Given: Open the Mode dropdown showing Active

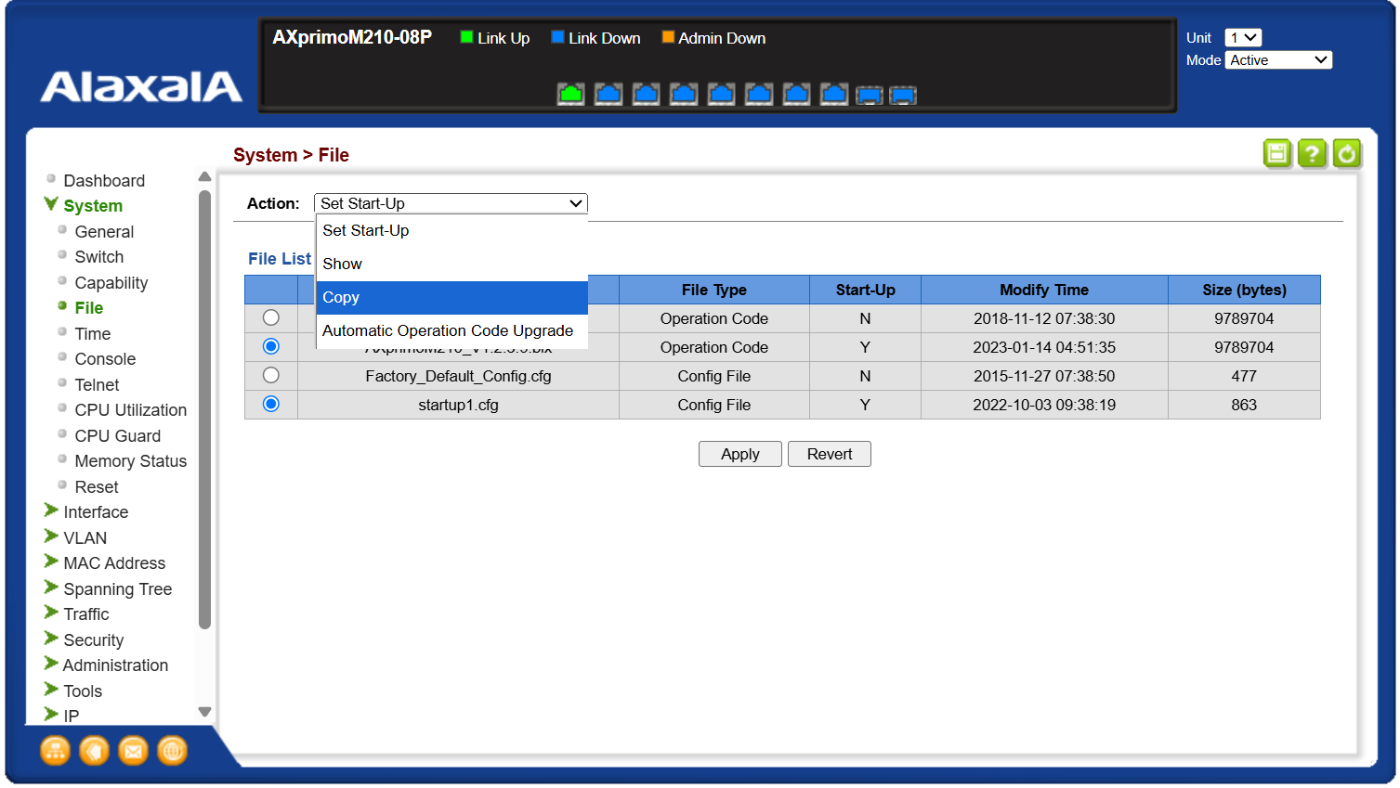Looking at the screenshot, I should tap(1279, 60).
